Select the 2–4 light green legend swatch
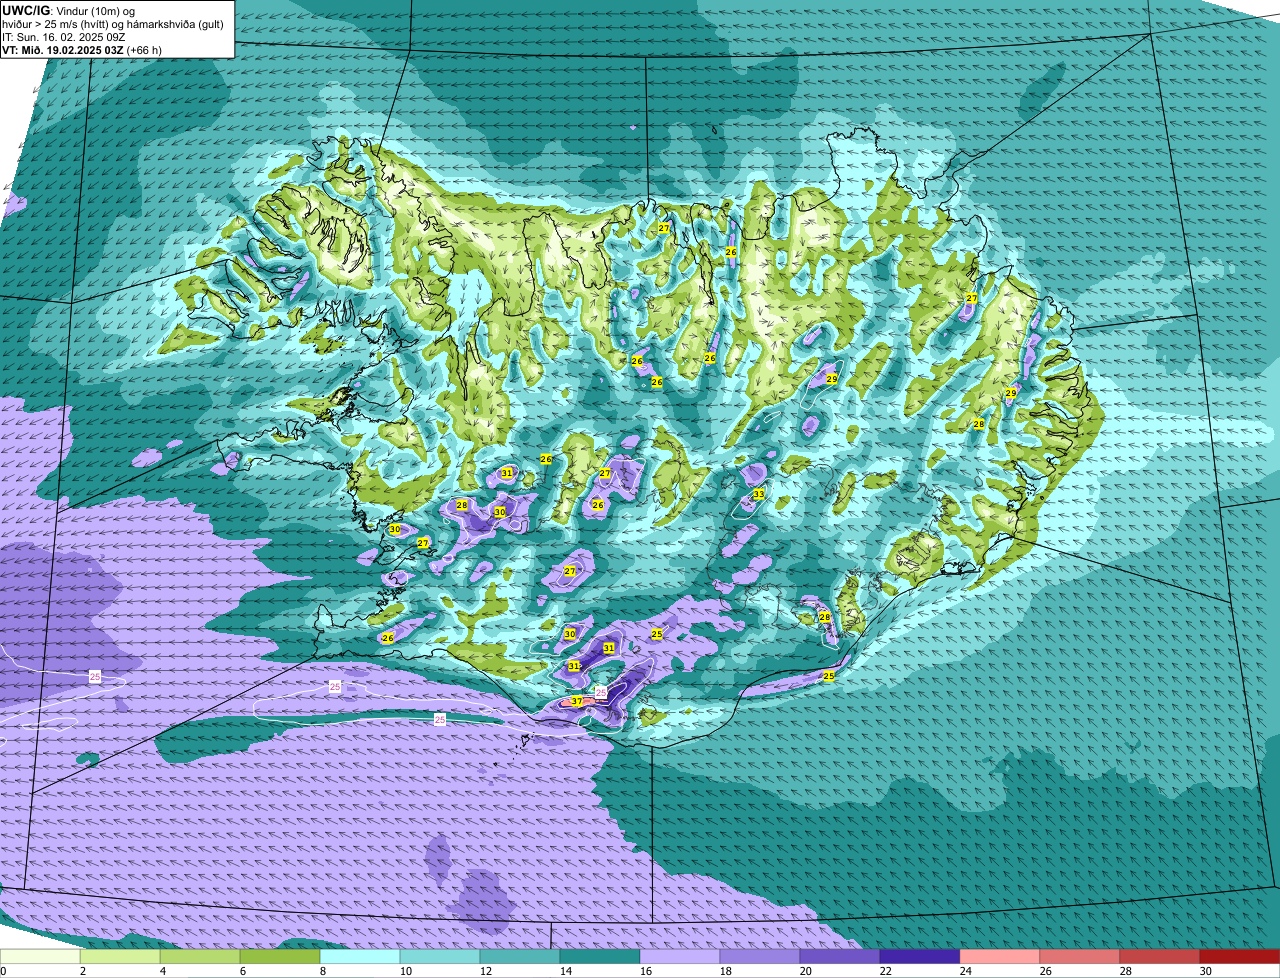1280x978 pixels. (x=120, y=957)
